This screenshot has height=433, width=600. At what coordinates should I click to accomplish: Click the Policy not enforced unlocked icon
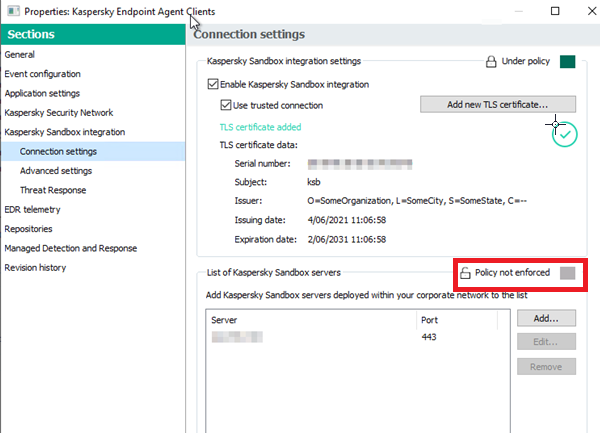(465, 273)
